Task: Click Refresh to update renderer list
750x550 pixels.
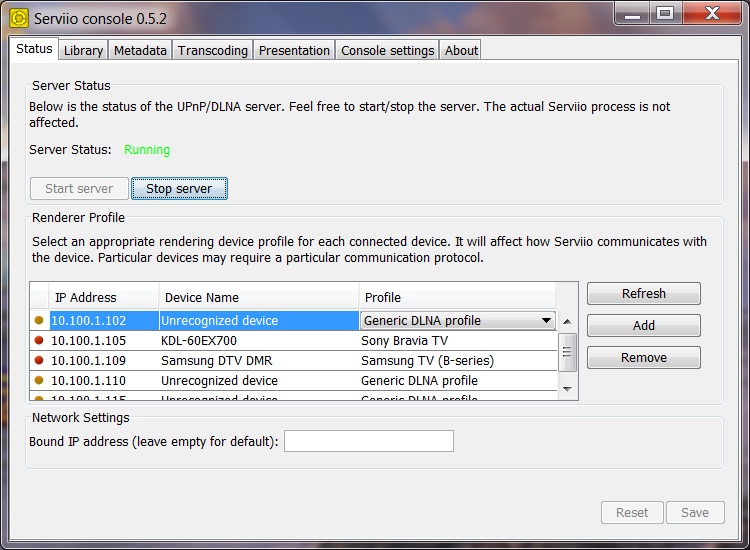Action: click(x=643, y=294)
